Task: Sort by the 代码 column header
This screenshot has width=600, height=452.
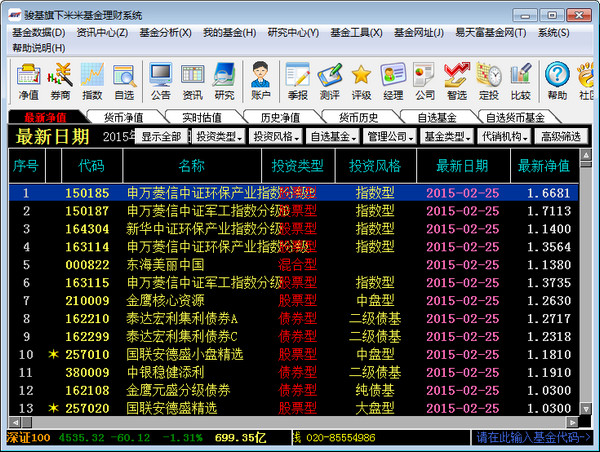Action: pos(91,166)
